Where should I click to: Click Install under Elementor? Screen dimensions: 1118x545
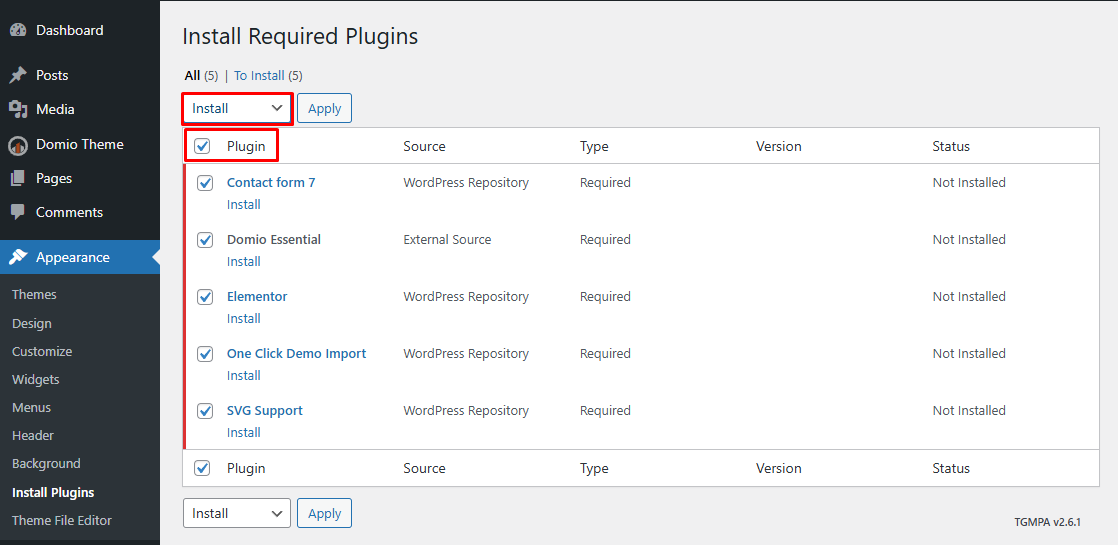244,319
